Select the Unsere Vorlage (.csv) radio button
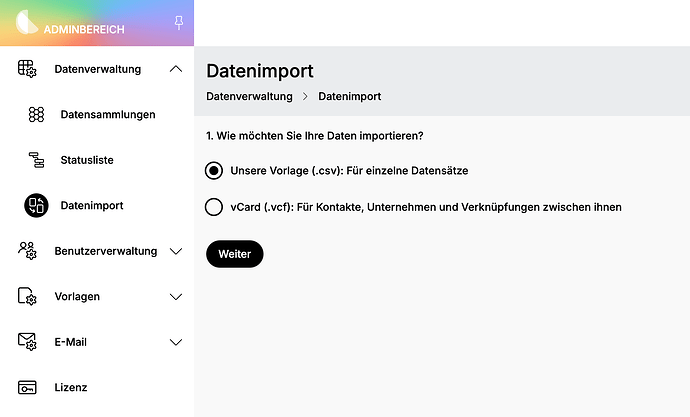 [x=214, y=171]
